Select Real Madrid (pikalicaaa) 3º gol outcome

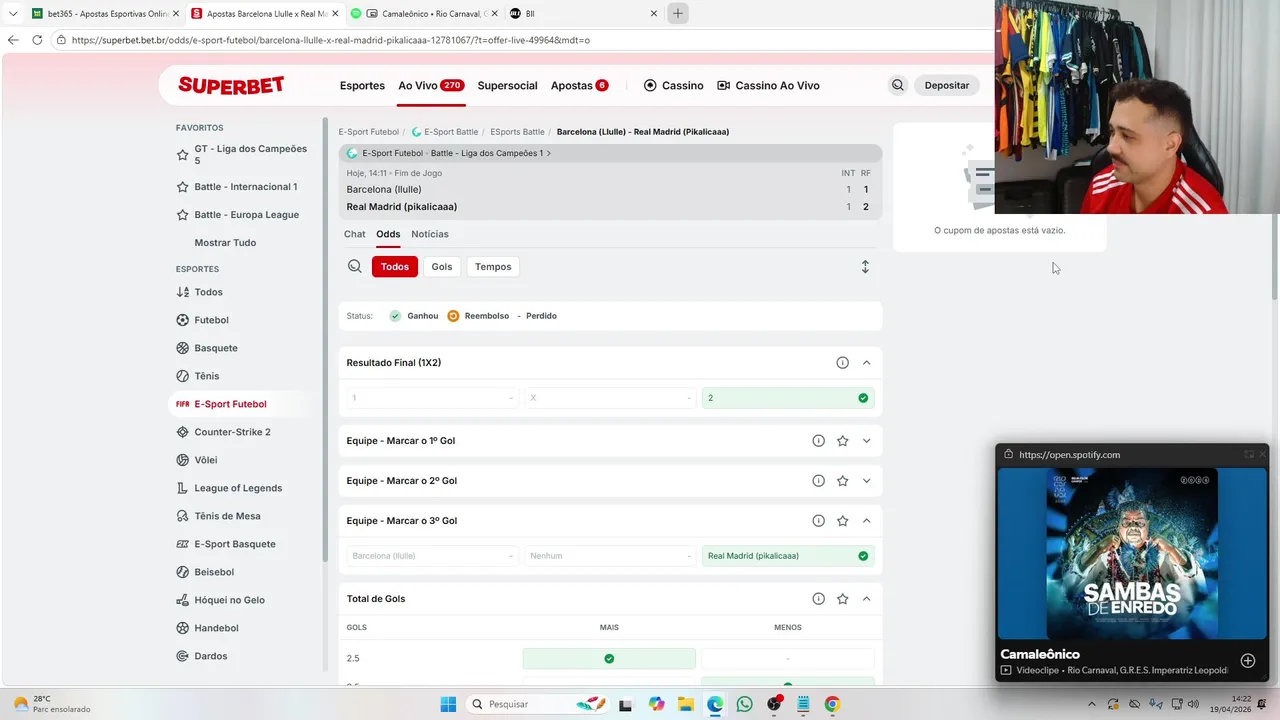pos(788,556)
